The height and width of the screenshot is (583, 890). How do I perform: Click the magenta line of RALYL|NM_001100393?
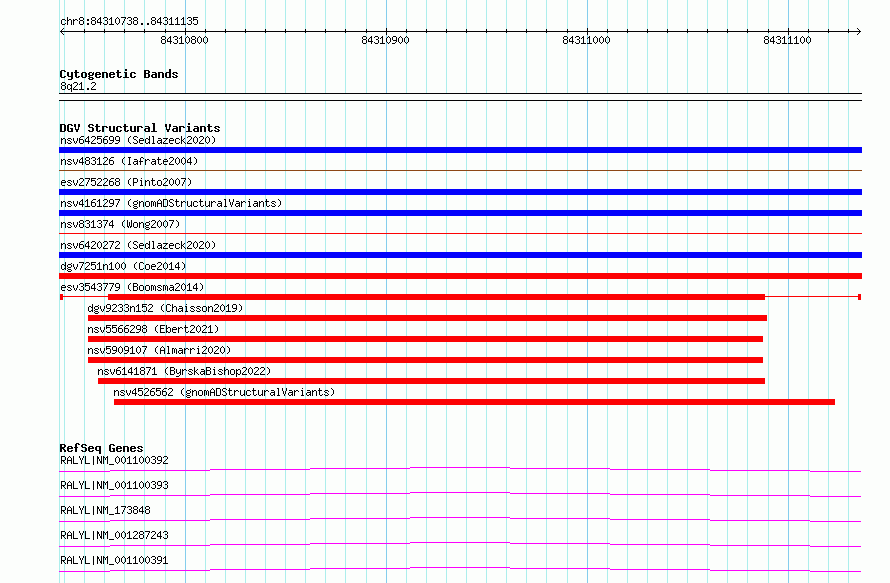(460, 494)
